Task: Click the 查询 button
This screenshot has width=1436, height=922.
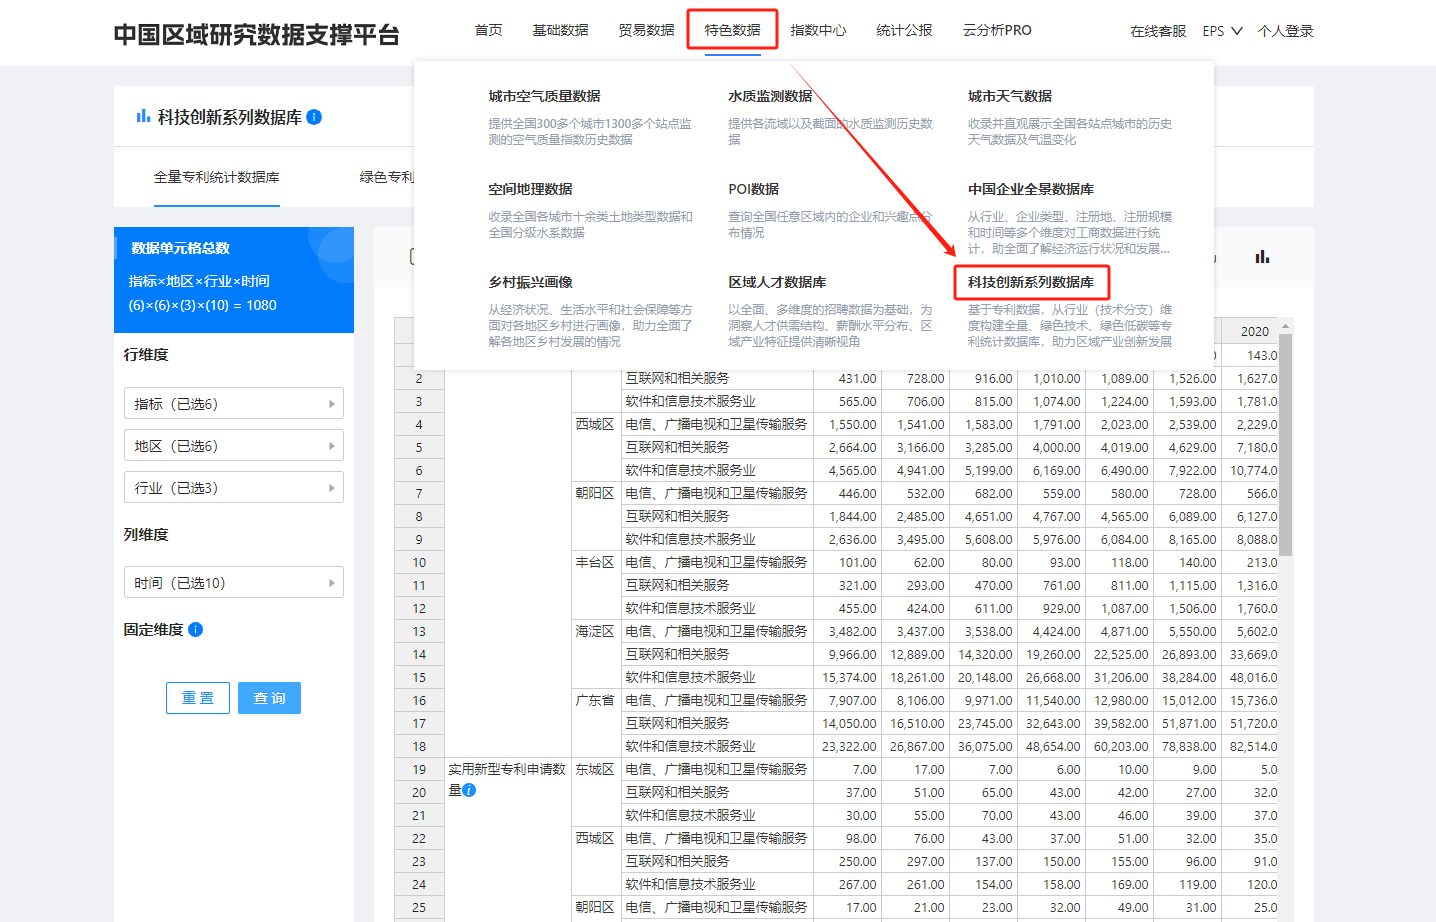Action: (269, 698)
